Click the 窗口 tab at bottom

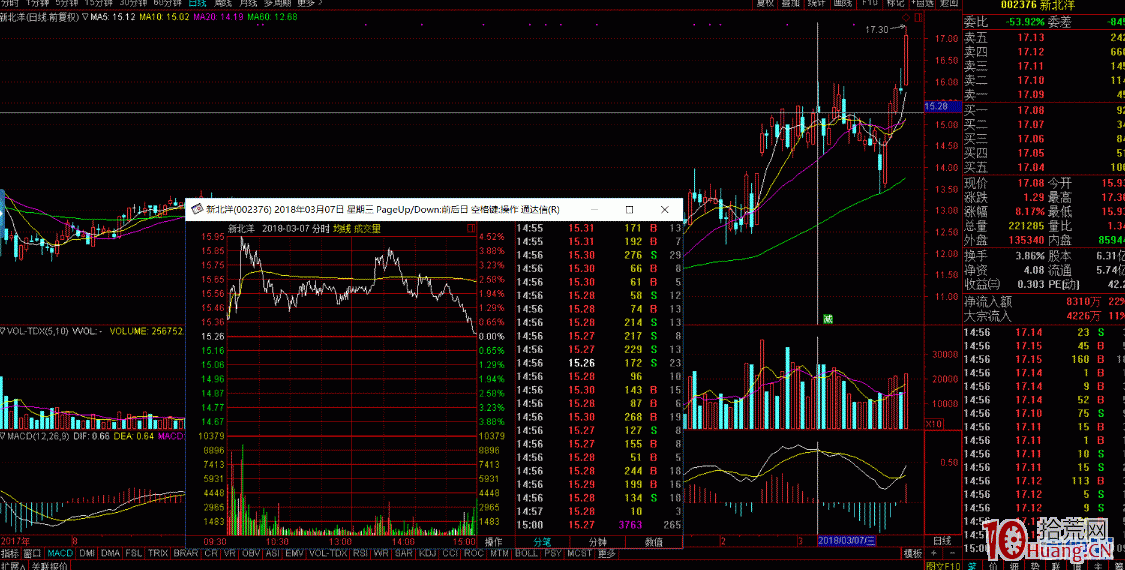[x=32, y=553]
